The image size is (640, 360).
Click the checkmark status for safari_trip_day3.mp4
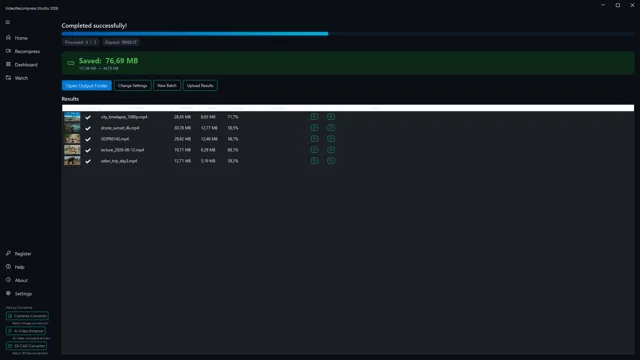(x=88, y=161)
